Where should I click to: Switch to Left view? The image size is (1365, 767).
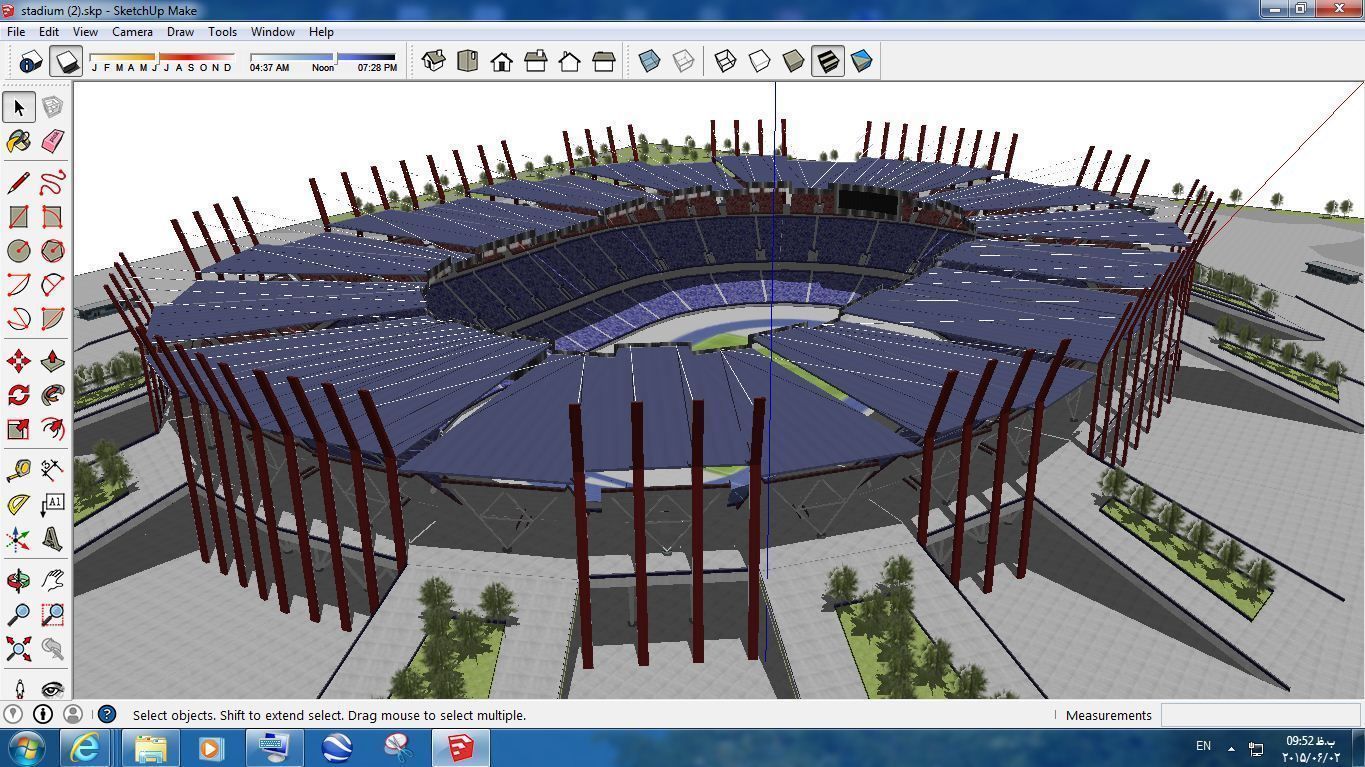(x=603, y=61)
